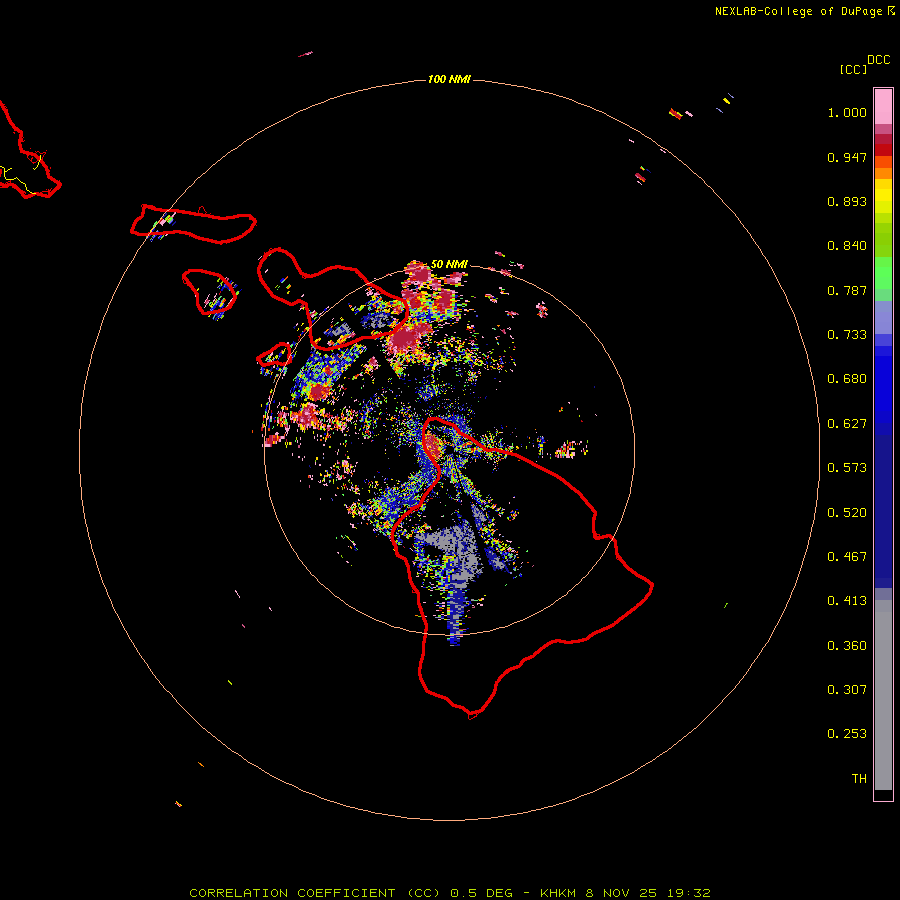
Task: Click the 0.680 scale value
Action: coord(847,379)
